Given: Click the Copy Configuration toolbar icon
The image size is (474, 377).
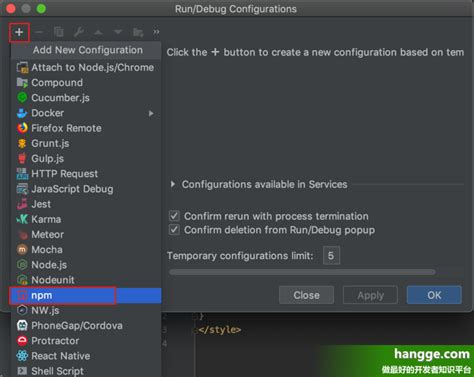Looking at the screenshot, I should click(59, 32).
